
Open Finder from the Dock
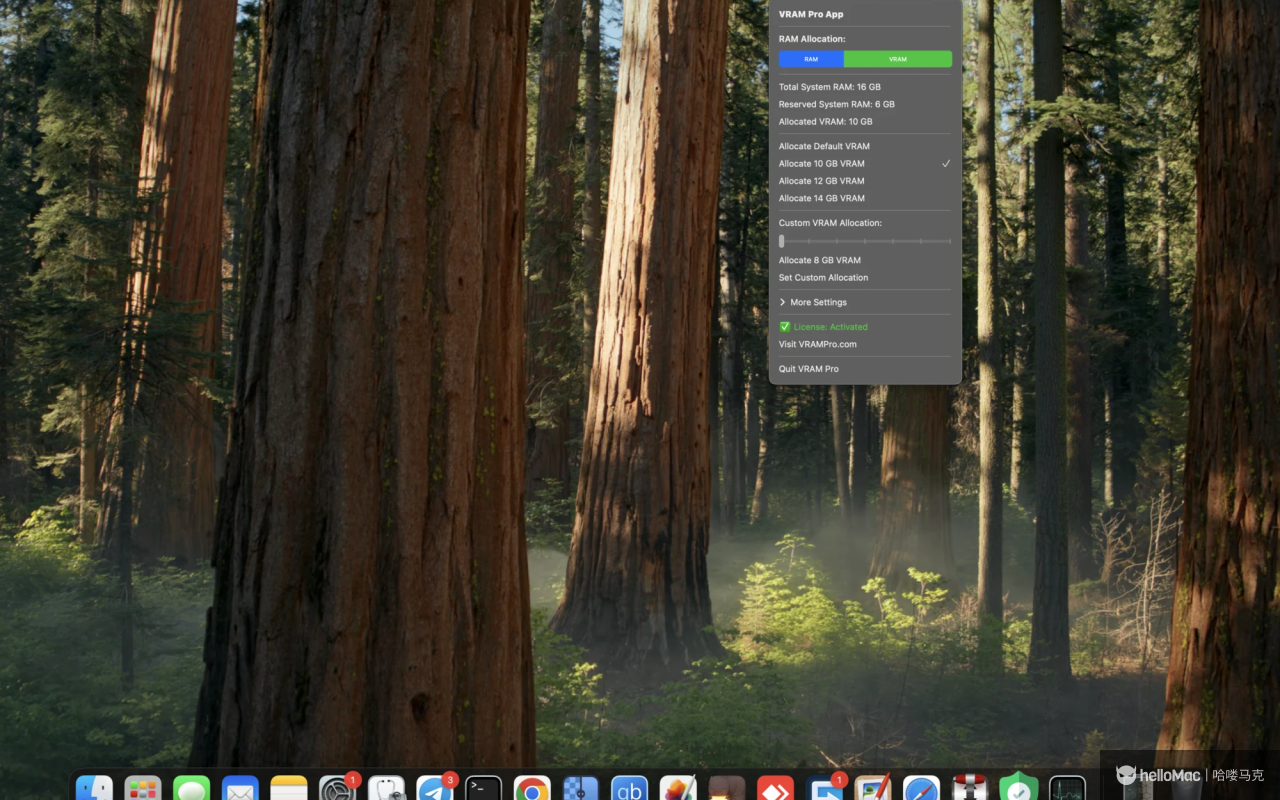[x=94, y=790]
